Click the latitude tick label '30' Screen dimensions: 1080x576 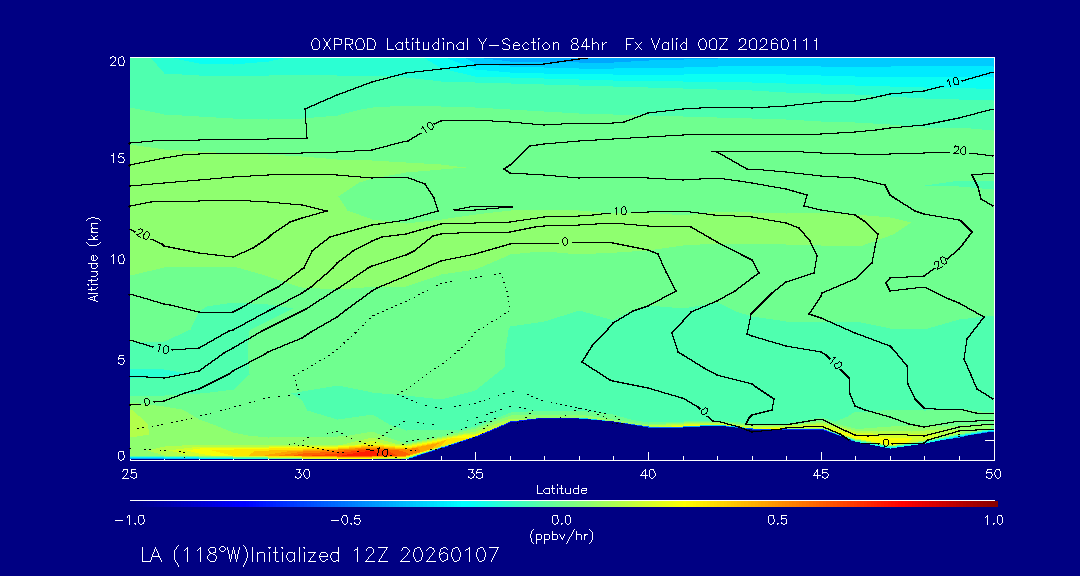click(x=302, y=474)
